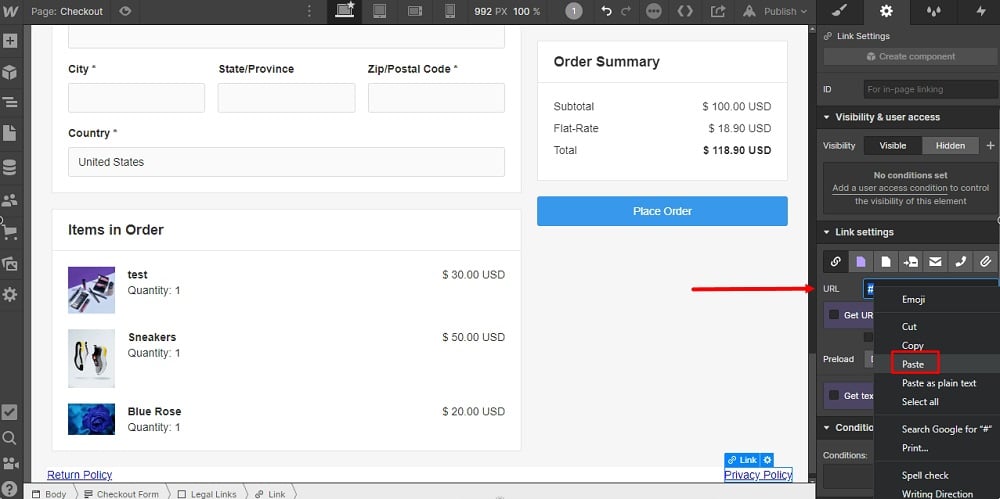
Task: Open the CMS collections panel
Action: pyautogui.click(x=10, y=168)
